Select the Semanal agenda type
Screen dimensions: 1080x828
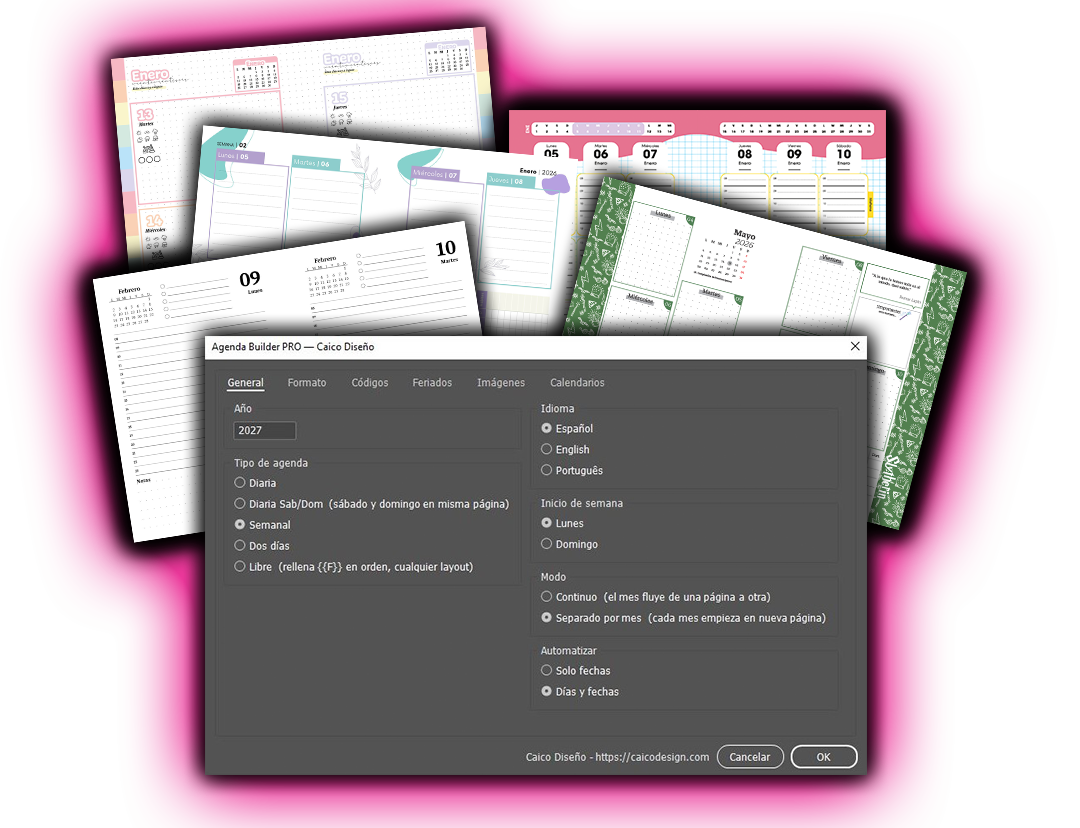tap(262, 525)
